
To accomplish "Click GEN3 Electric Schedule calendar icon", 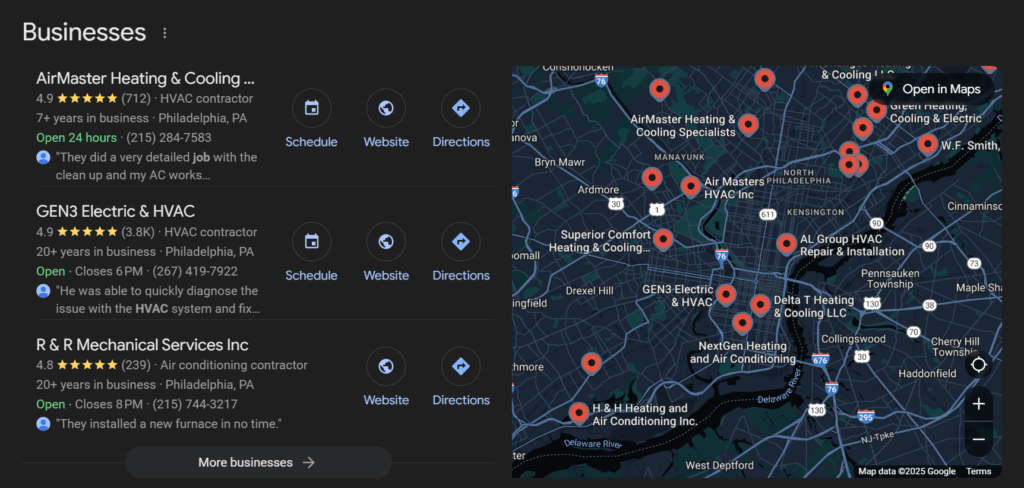I will click(312, 242).
